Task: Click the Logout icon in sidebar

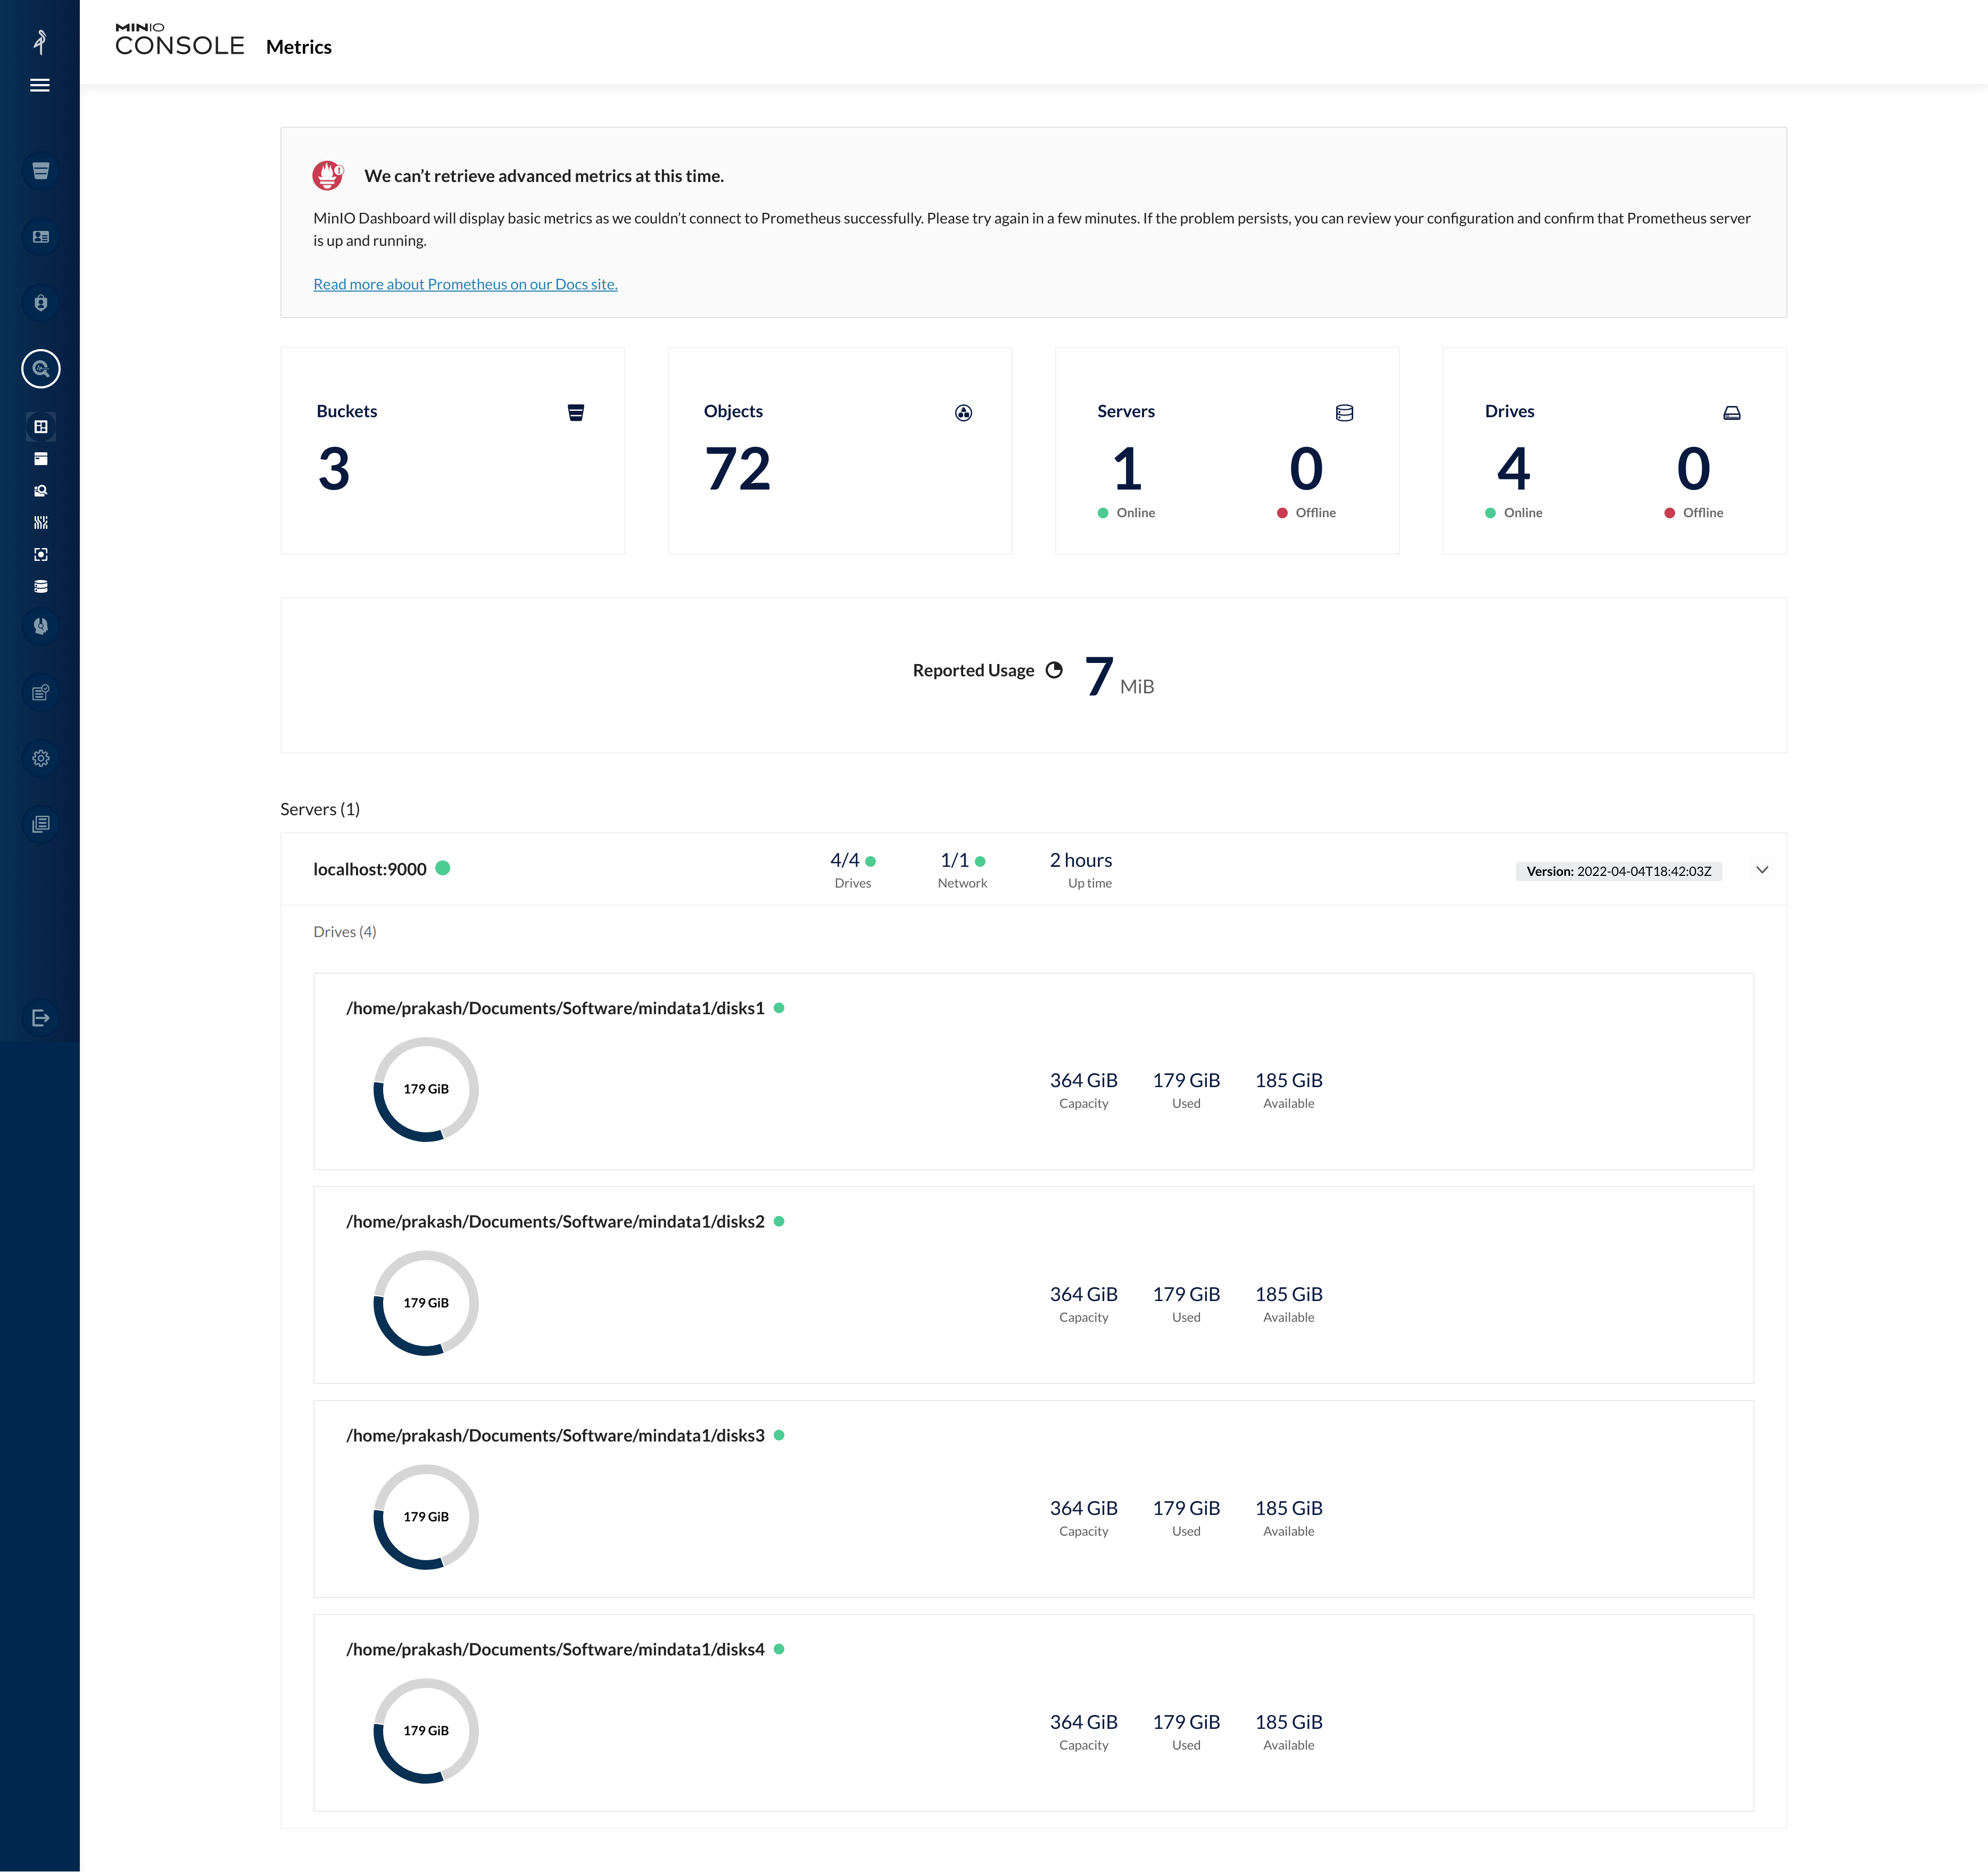Action: click(40, 1018)
